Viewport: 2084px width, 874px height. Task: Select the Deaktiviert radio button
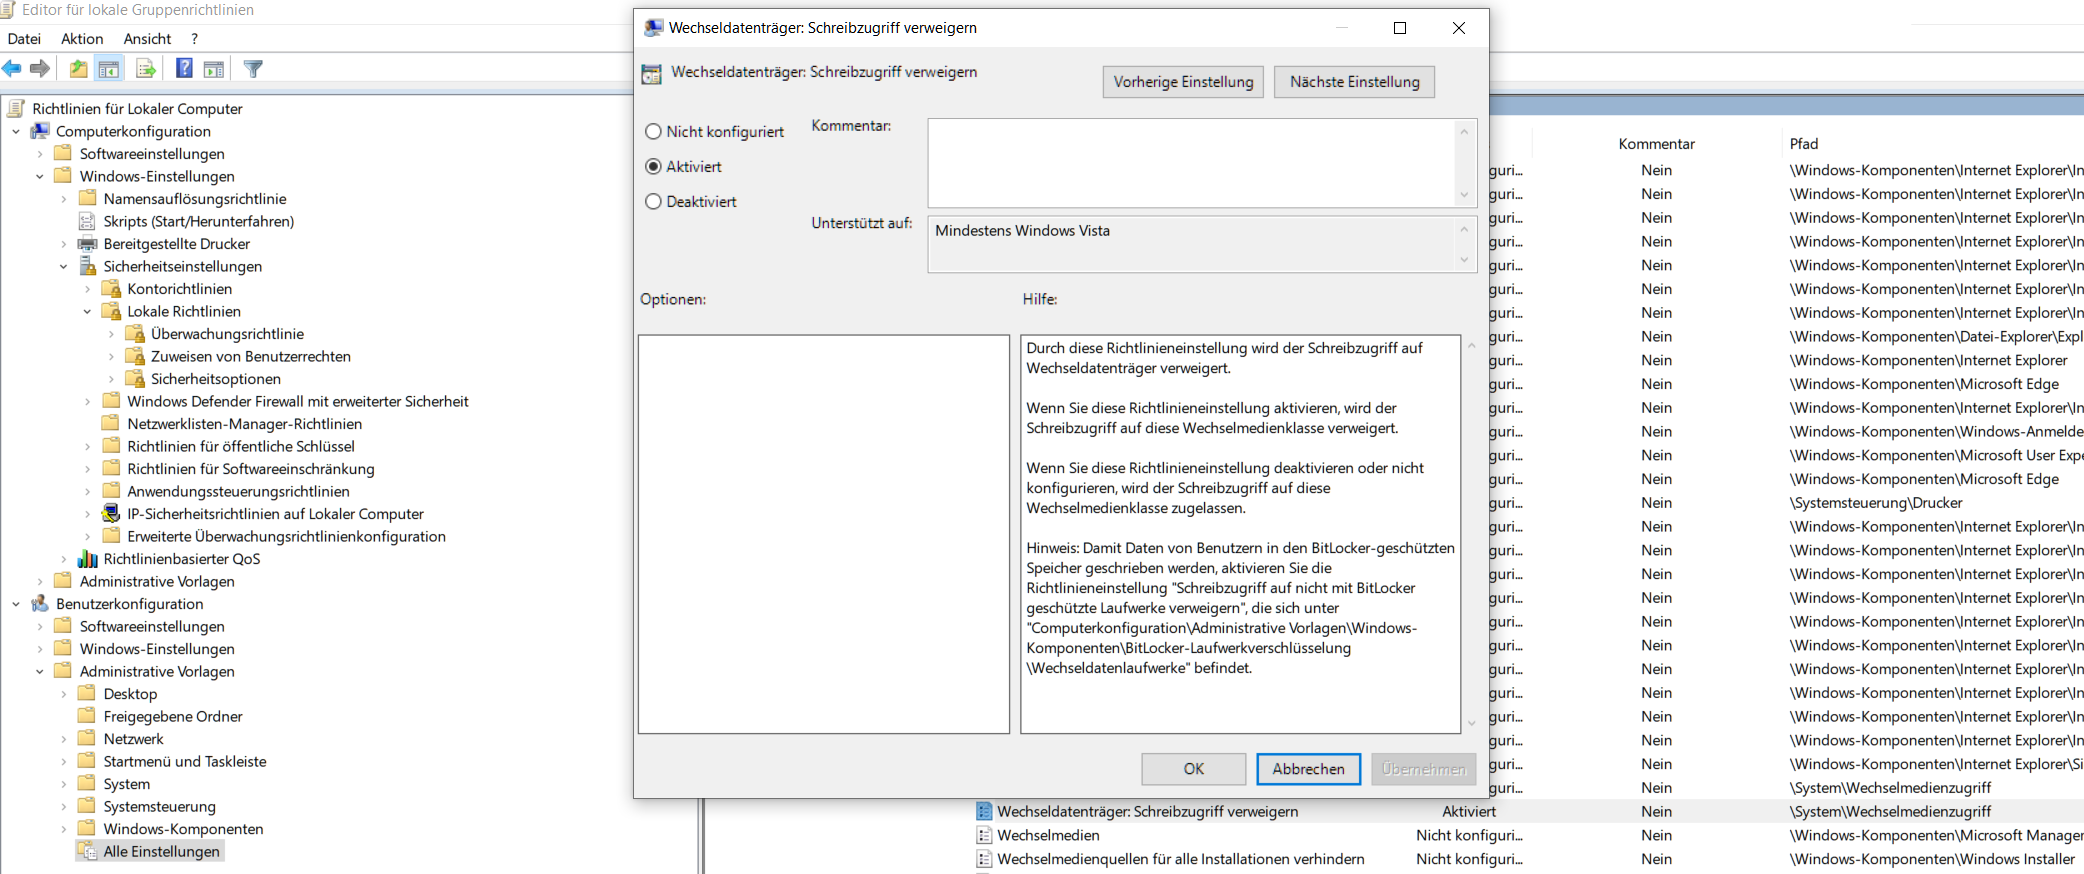tap(653, 202)
